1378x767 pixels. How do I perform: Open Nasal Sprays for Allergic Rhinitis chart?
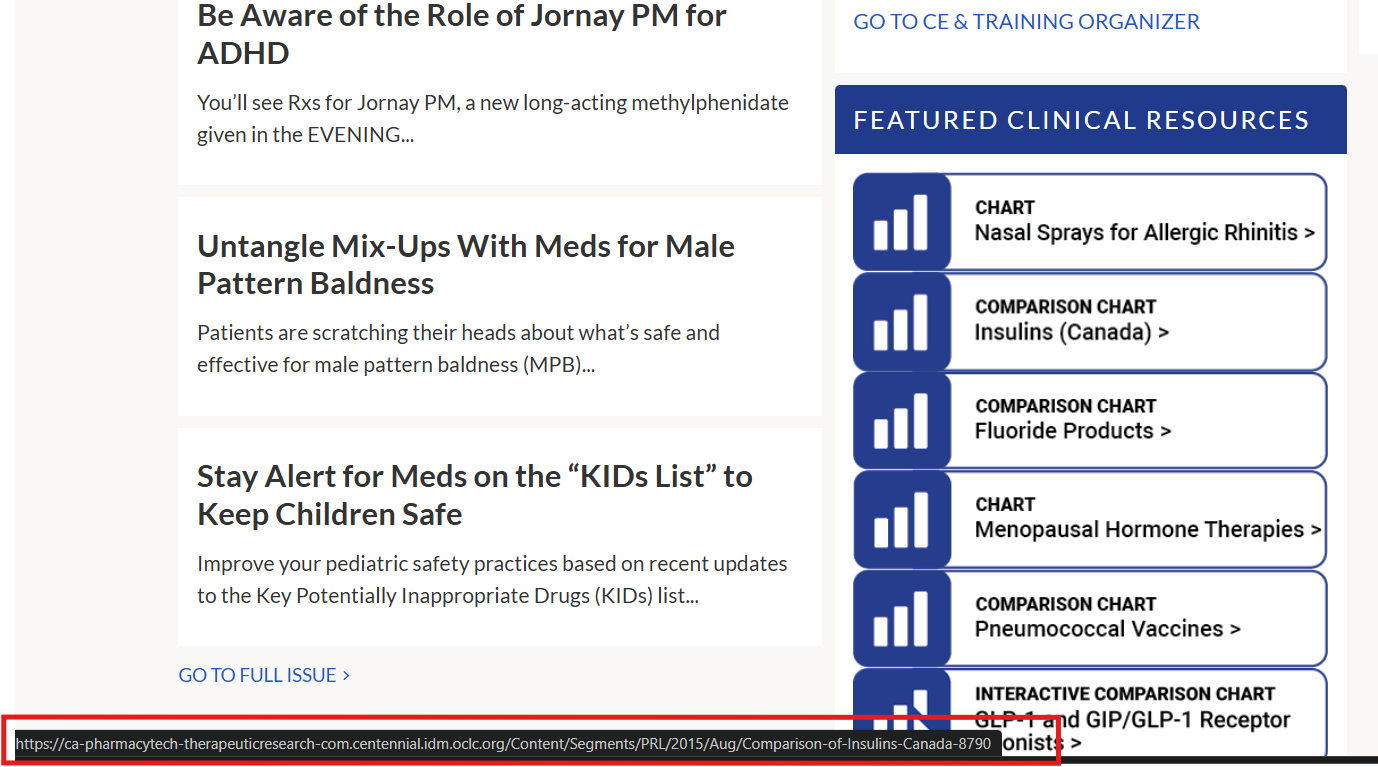pos(1144,233)
